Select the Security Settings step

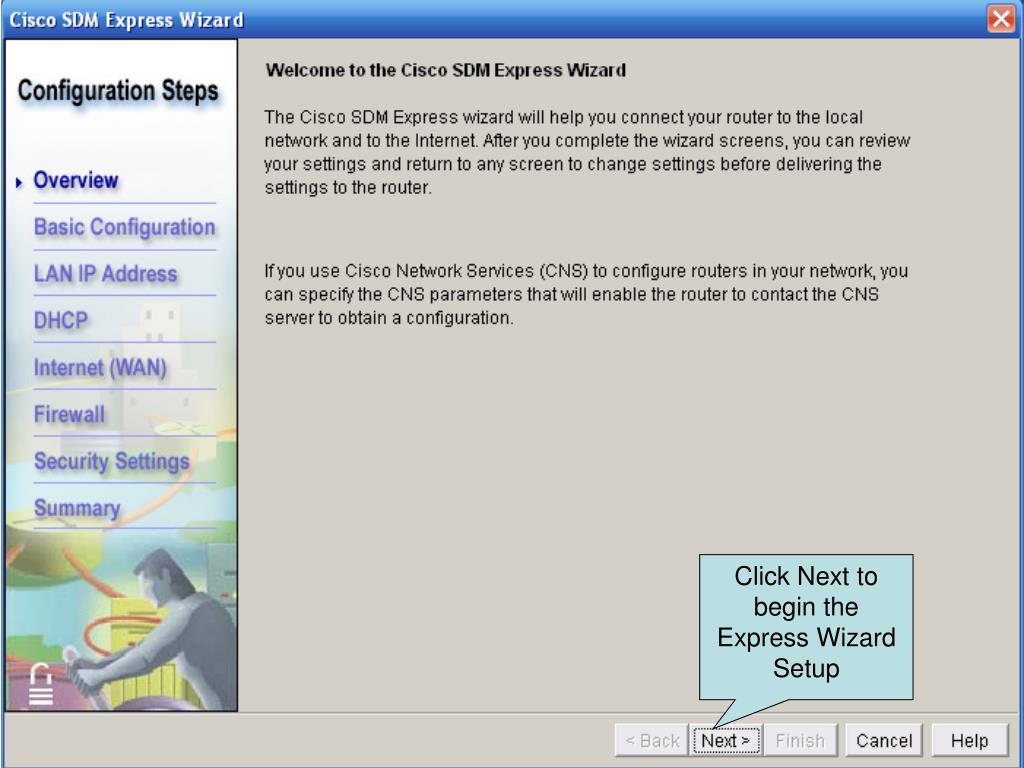coord(112,461)
